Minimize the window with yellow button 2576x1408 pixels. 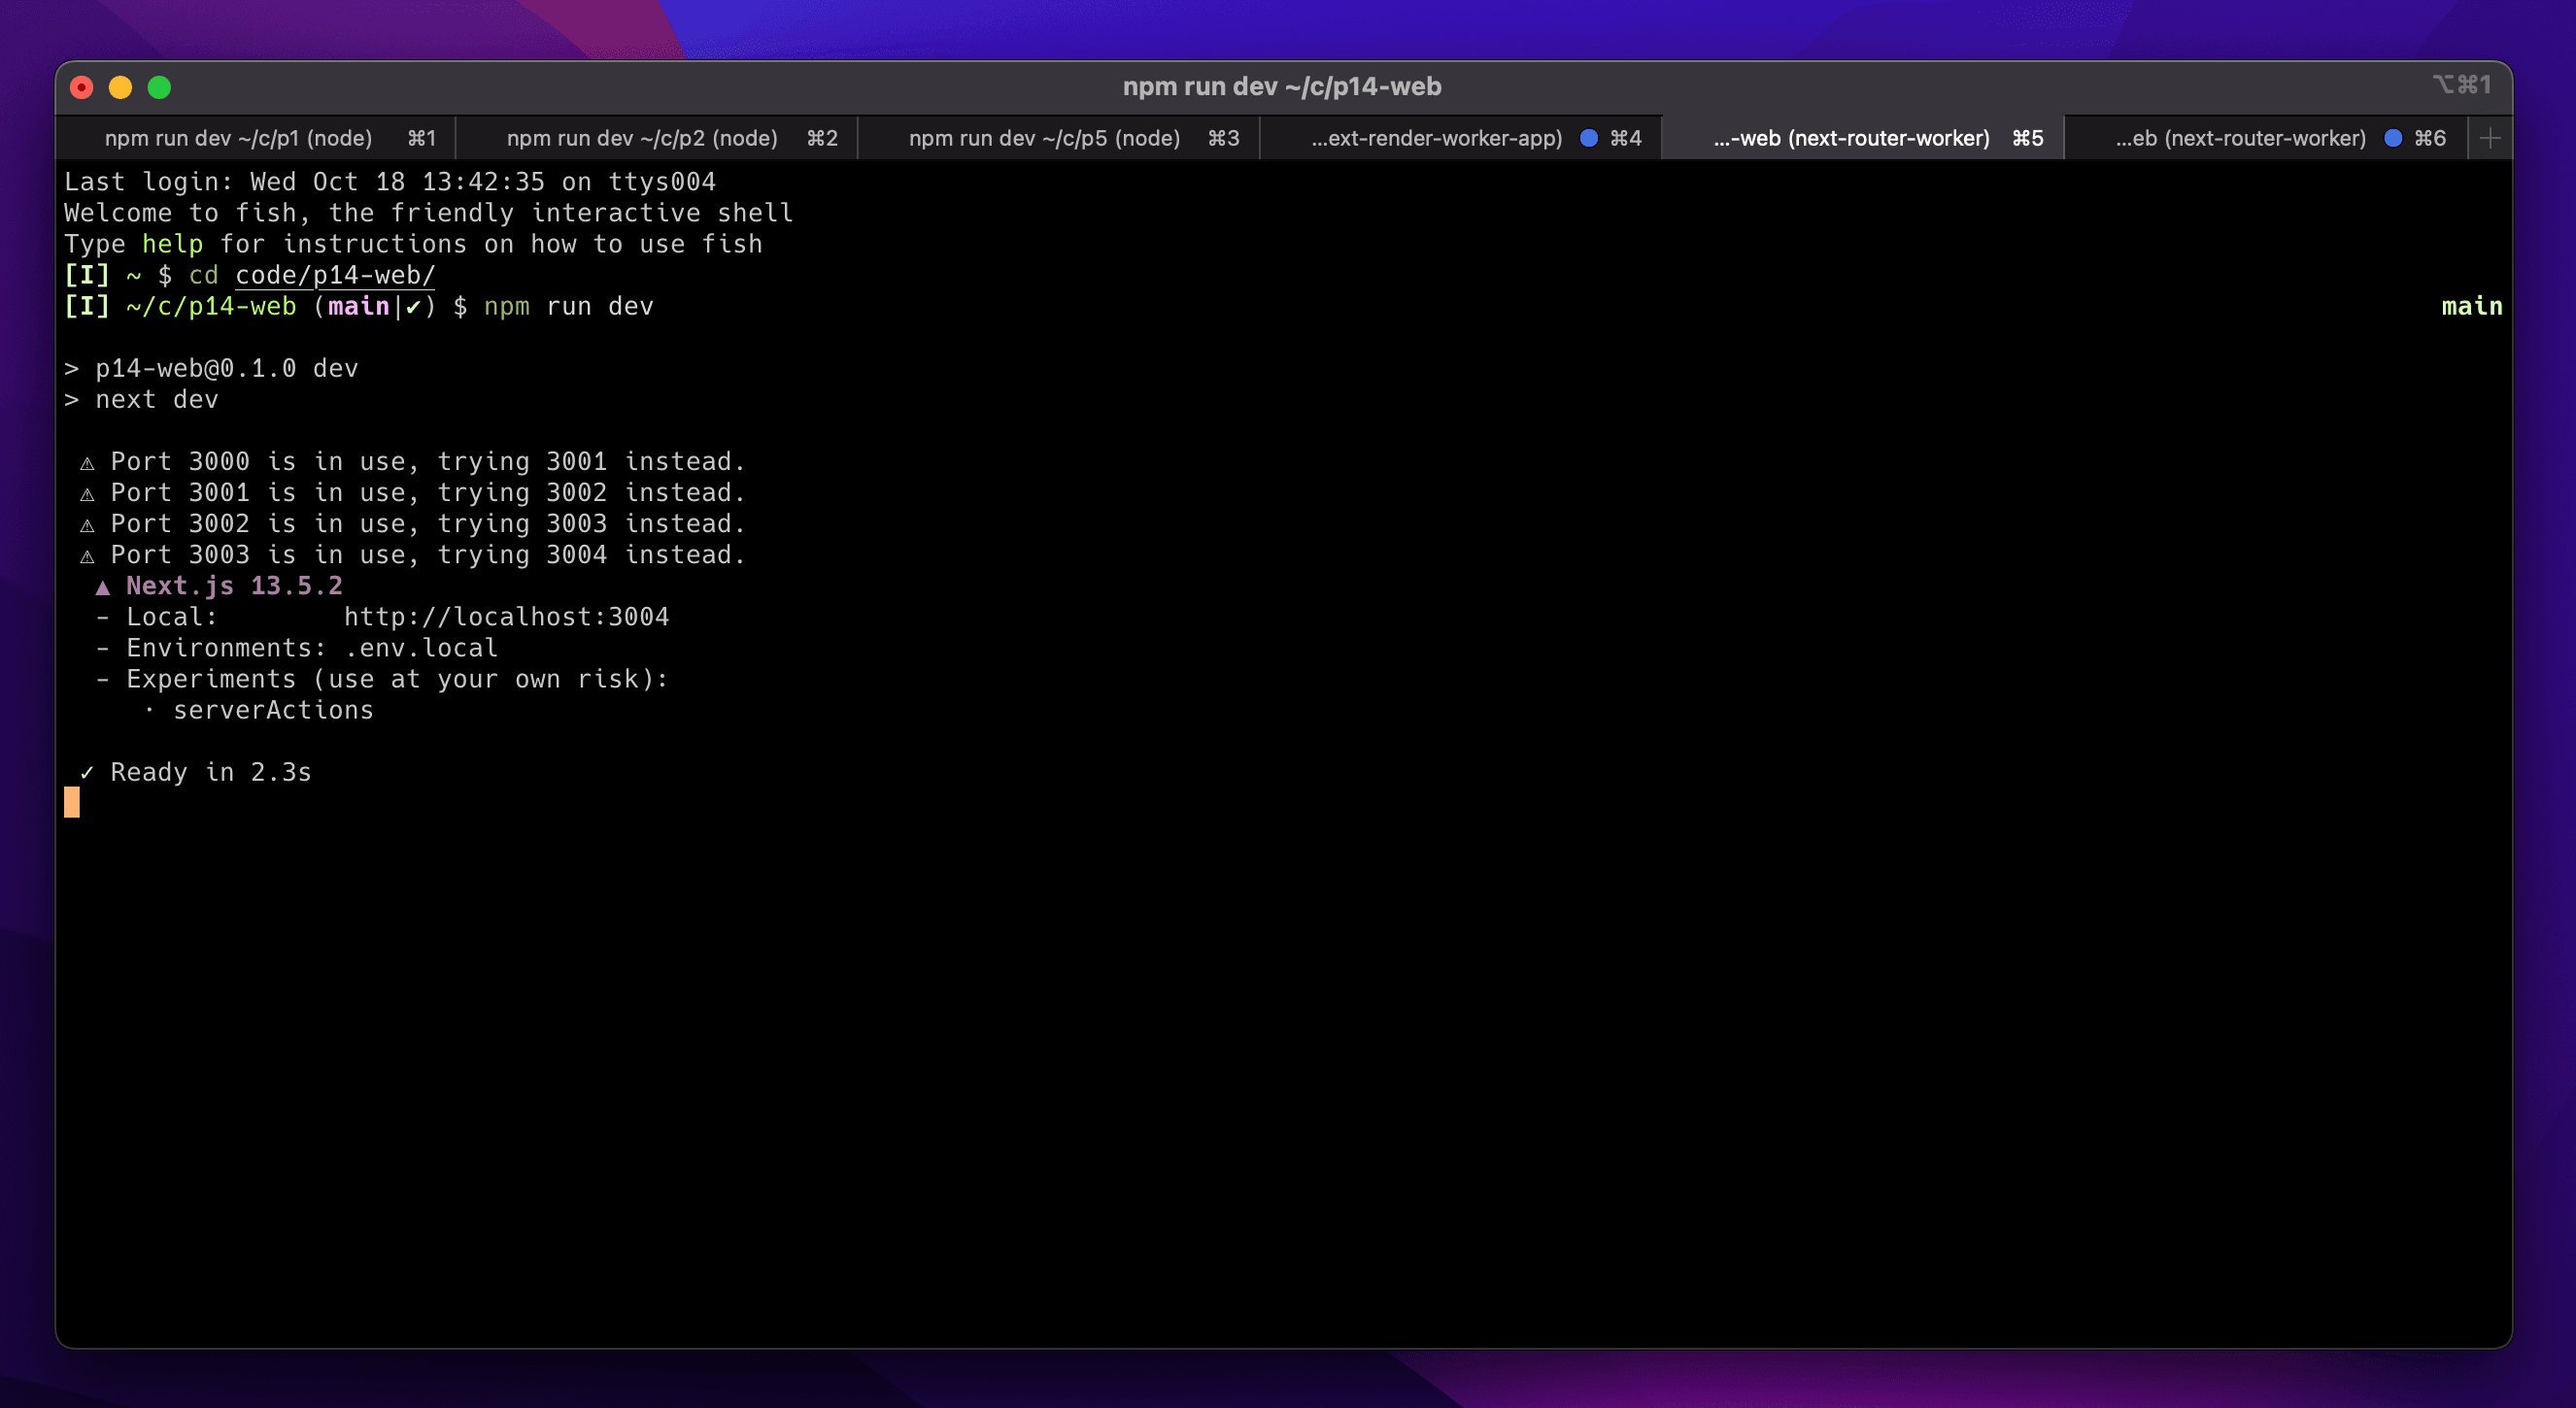click(120, 87)
